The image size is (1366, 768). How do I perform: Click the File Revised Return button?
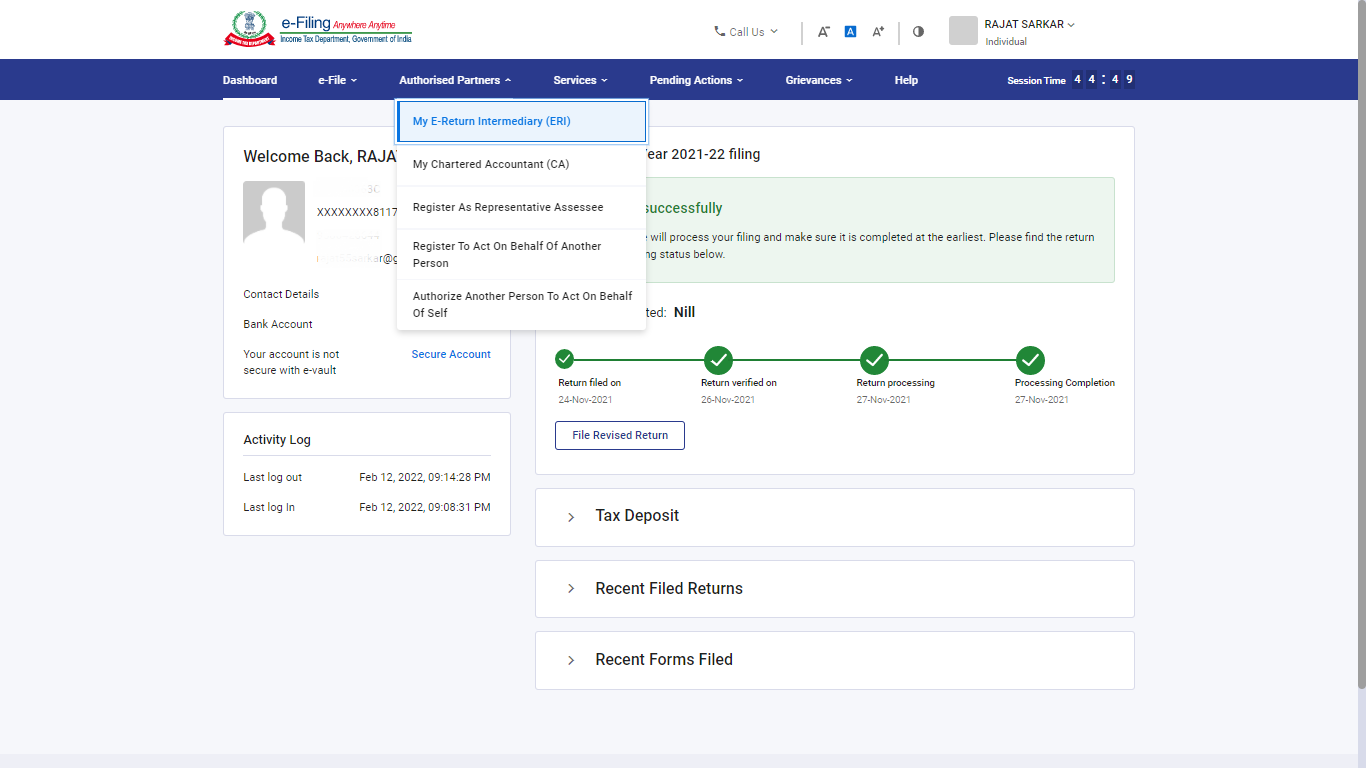click(619, 435)
